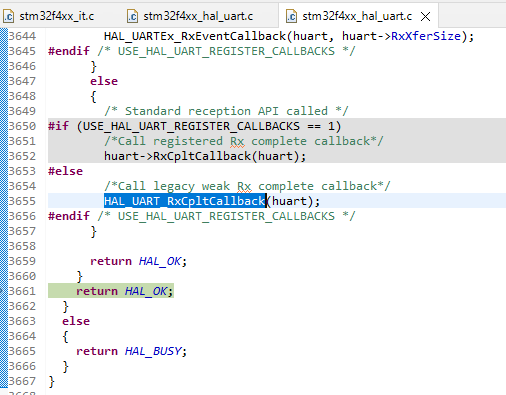Viewport: 506px width, 395px height.
Task: Click the #if USE_HAL_UART_REGISTER_CALLBACKS line 3650
Action: pyautogui.click(x=195, y=126)
